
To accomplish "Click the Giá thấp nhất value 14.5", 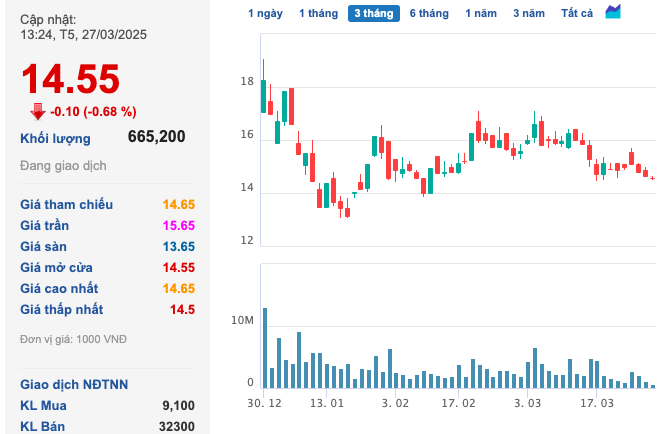I will coord(182,309).
